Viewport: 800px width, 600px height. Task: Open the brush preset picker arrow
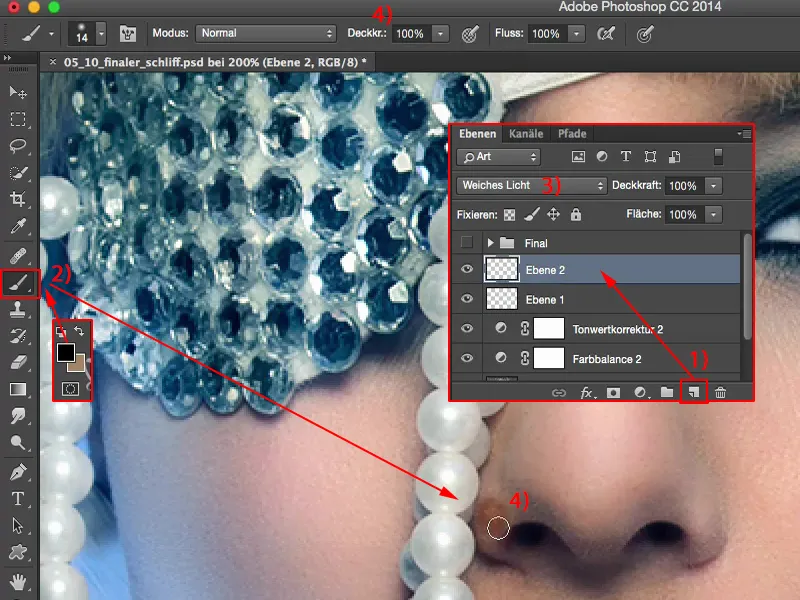[x=101, y=34]
